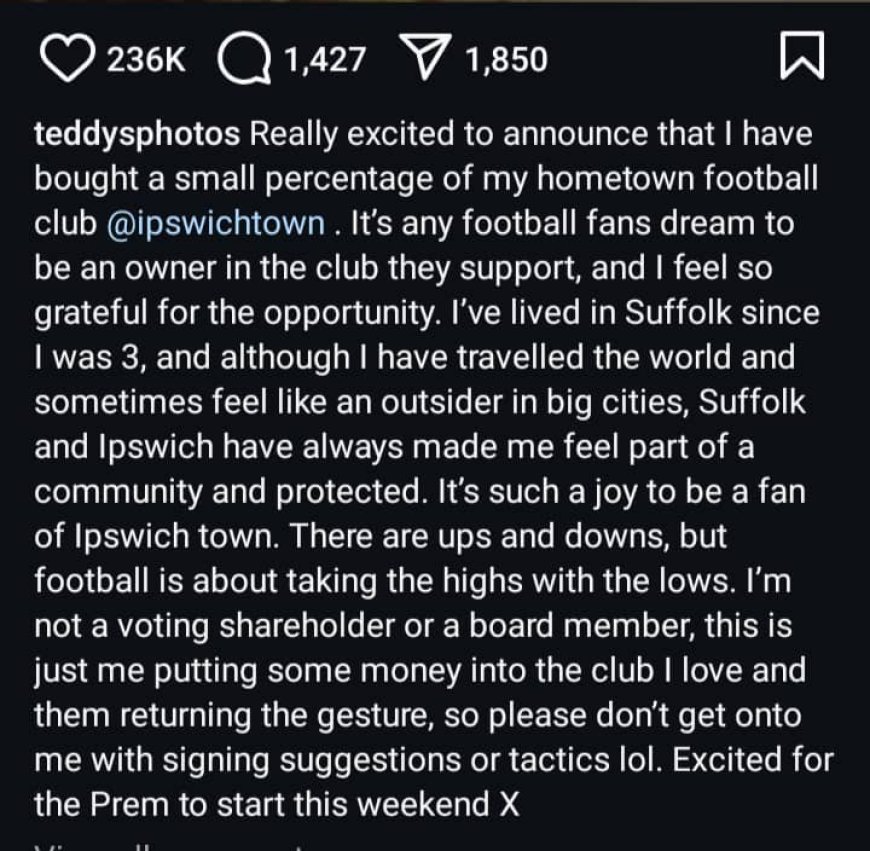This screenshot has height=851, width=870.
Task: Like the post with the heart icon
Action: tap(69, 58)
